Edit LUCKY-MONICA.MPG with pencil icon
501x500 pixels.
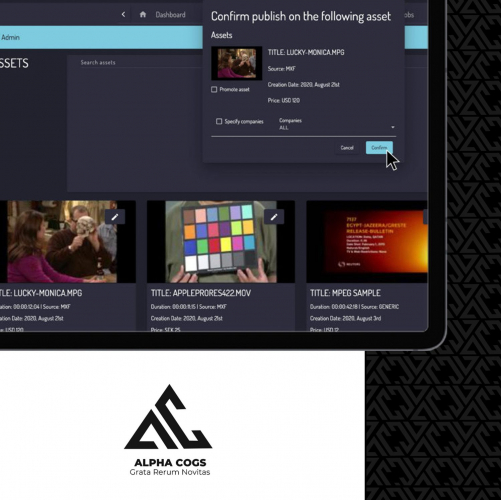[x=115, y=217]
